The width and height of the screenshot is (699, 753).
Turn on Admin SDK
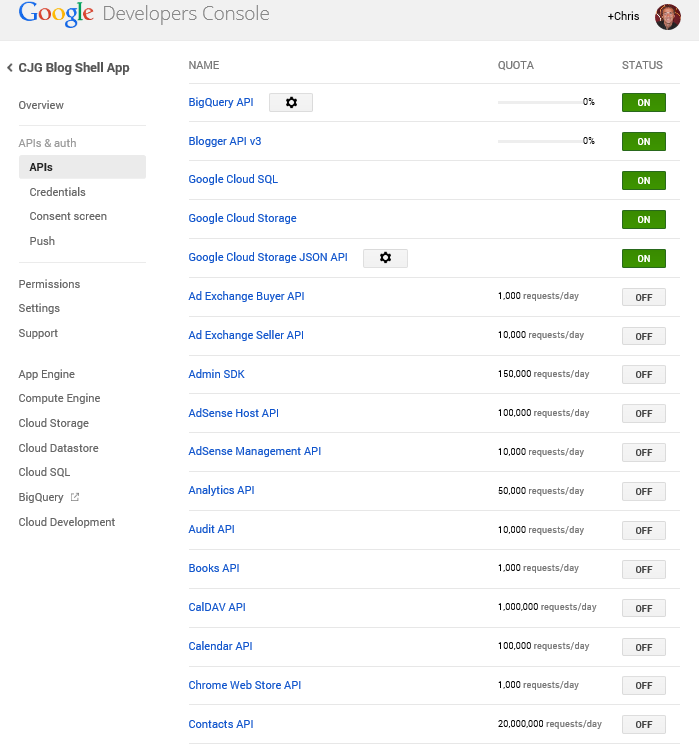643,375
